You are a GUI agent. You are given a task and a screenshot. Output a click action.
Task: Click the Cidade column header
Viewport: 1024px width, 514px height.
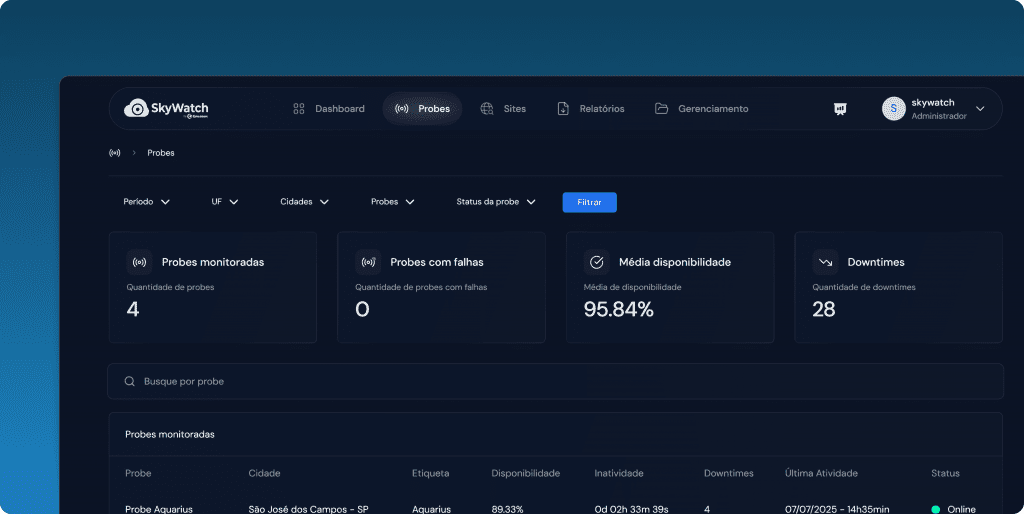pos(264,473)
